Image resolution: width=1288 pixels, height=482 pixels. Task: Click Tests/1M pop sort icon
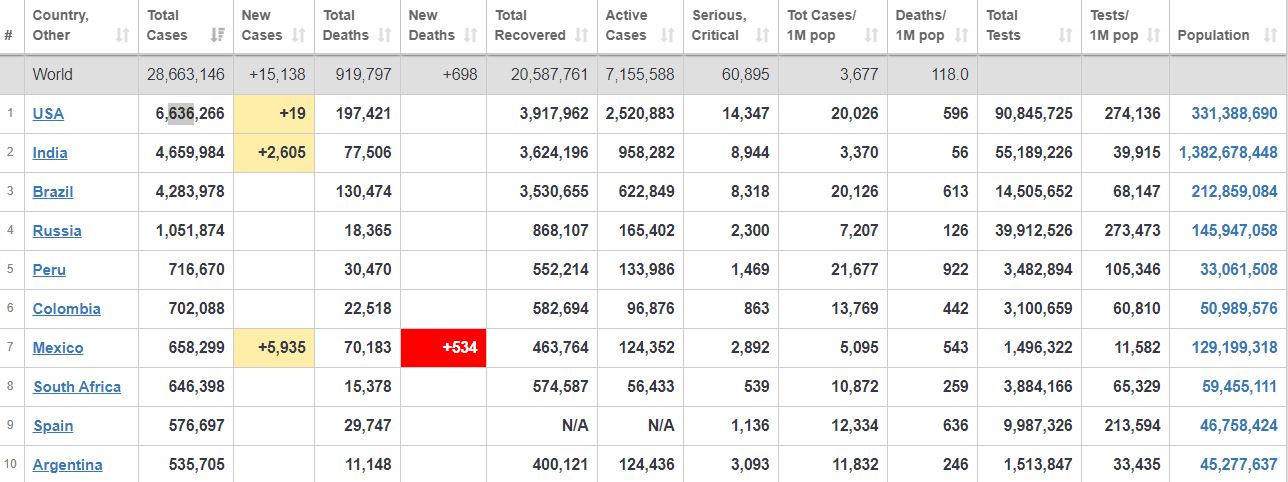(1153, 35)
